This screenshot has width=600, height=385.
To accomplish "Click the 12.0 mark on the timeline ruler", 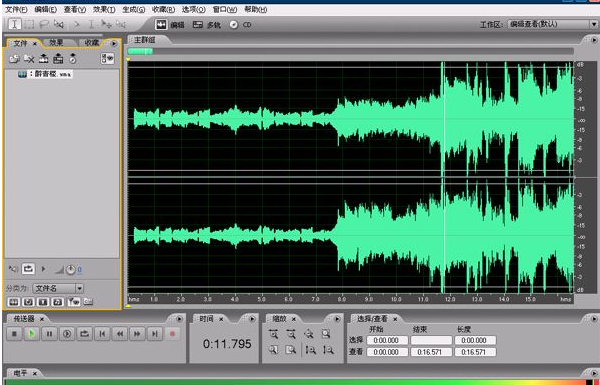I will coord(449,299).
